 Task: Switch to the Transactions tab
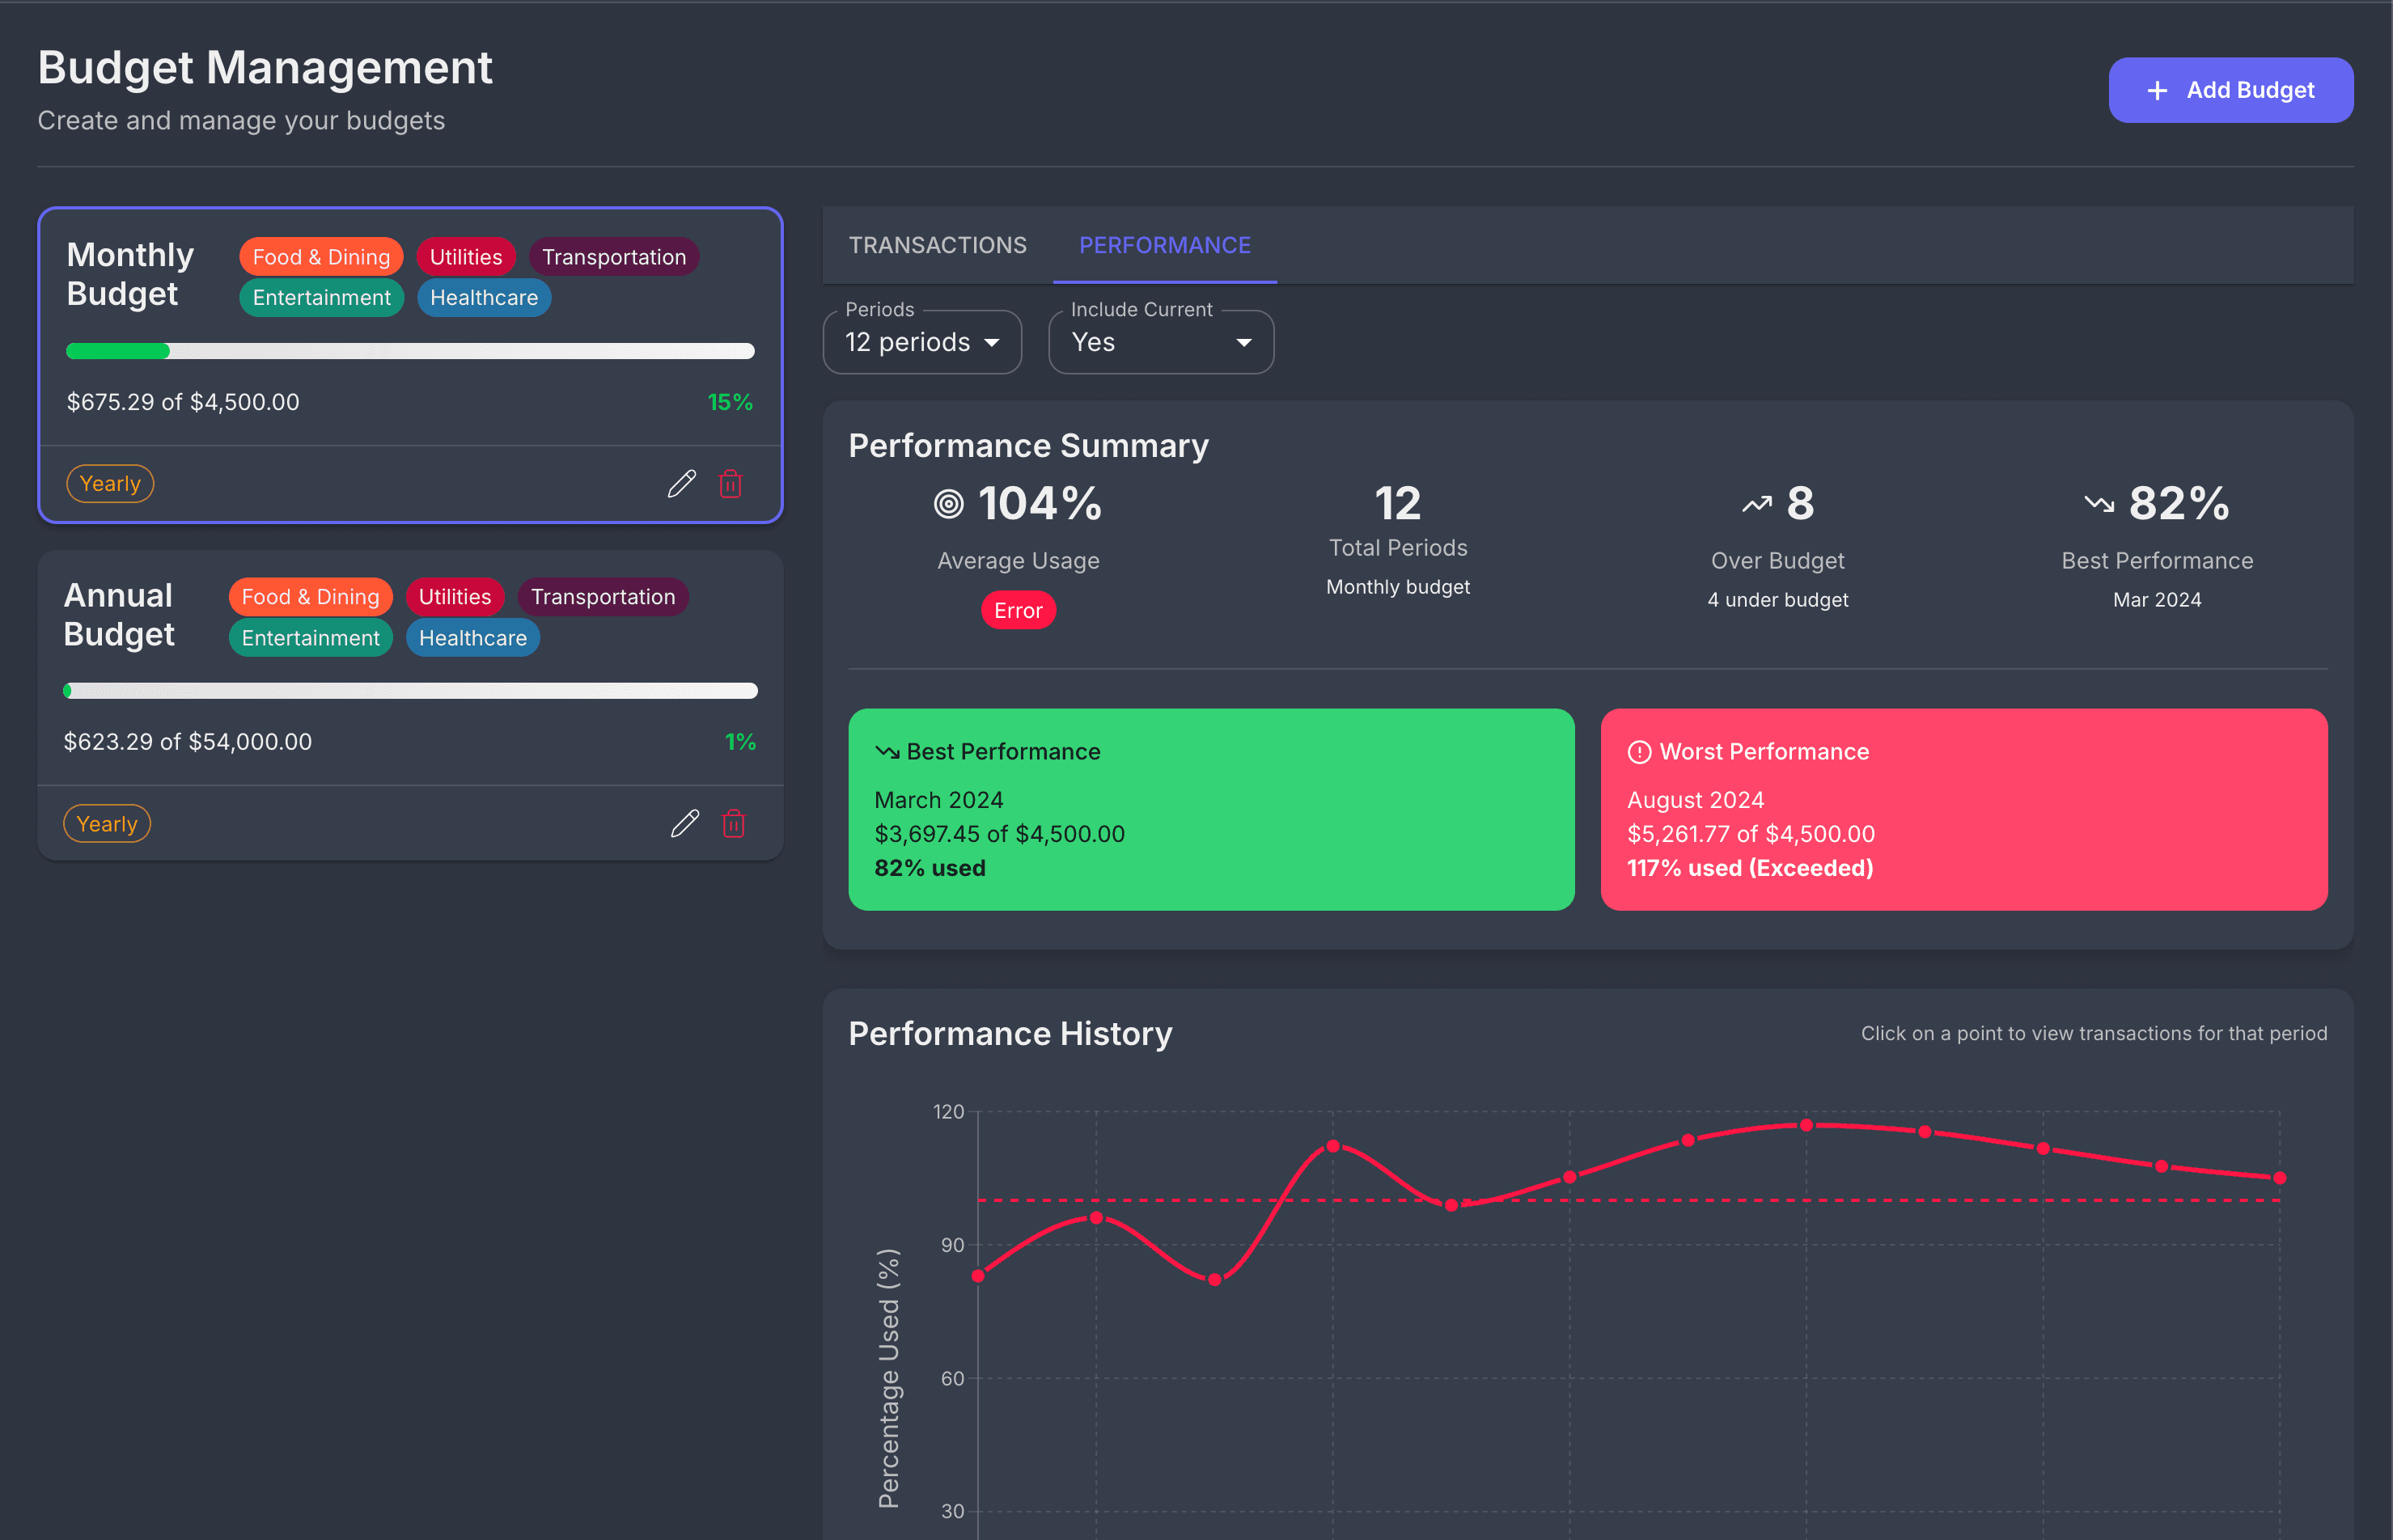(937, 245)
